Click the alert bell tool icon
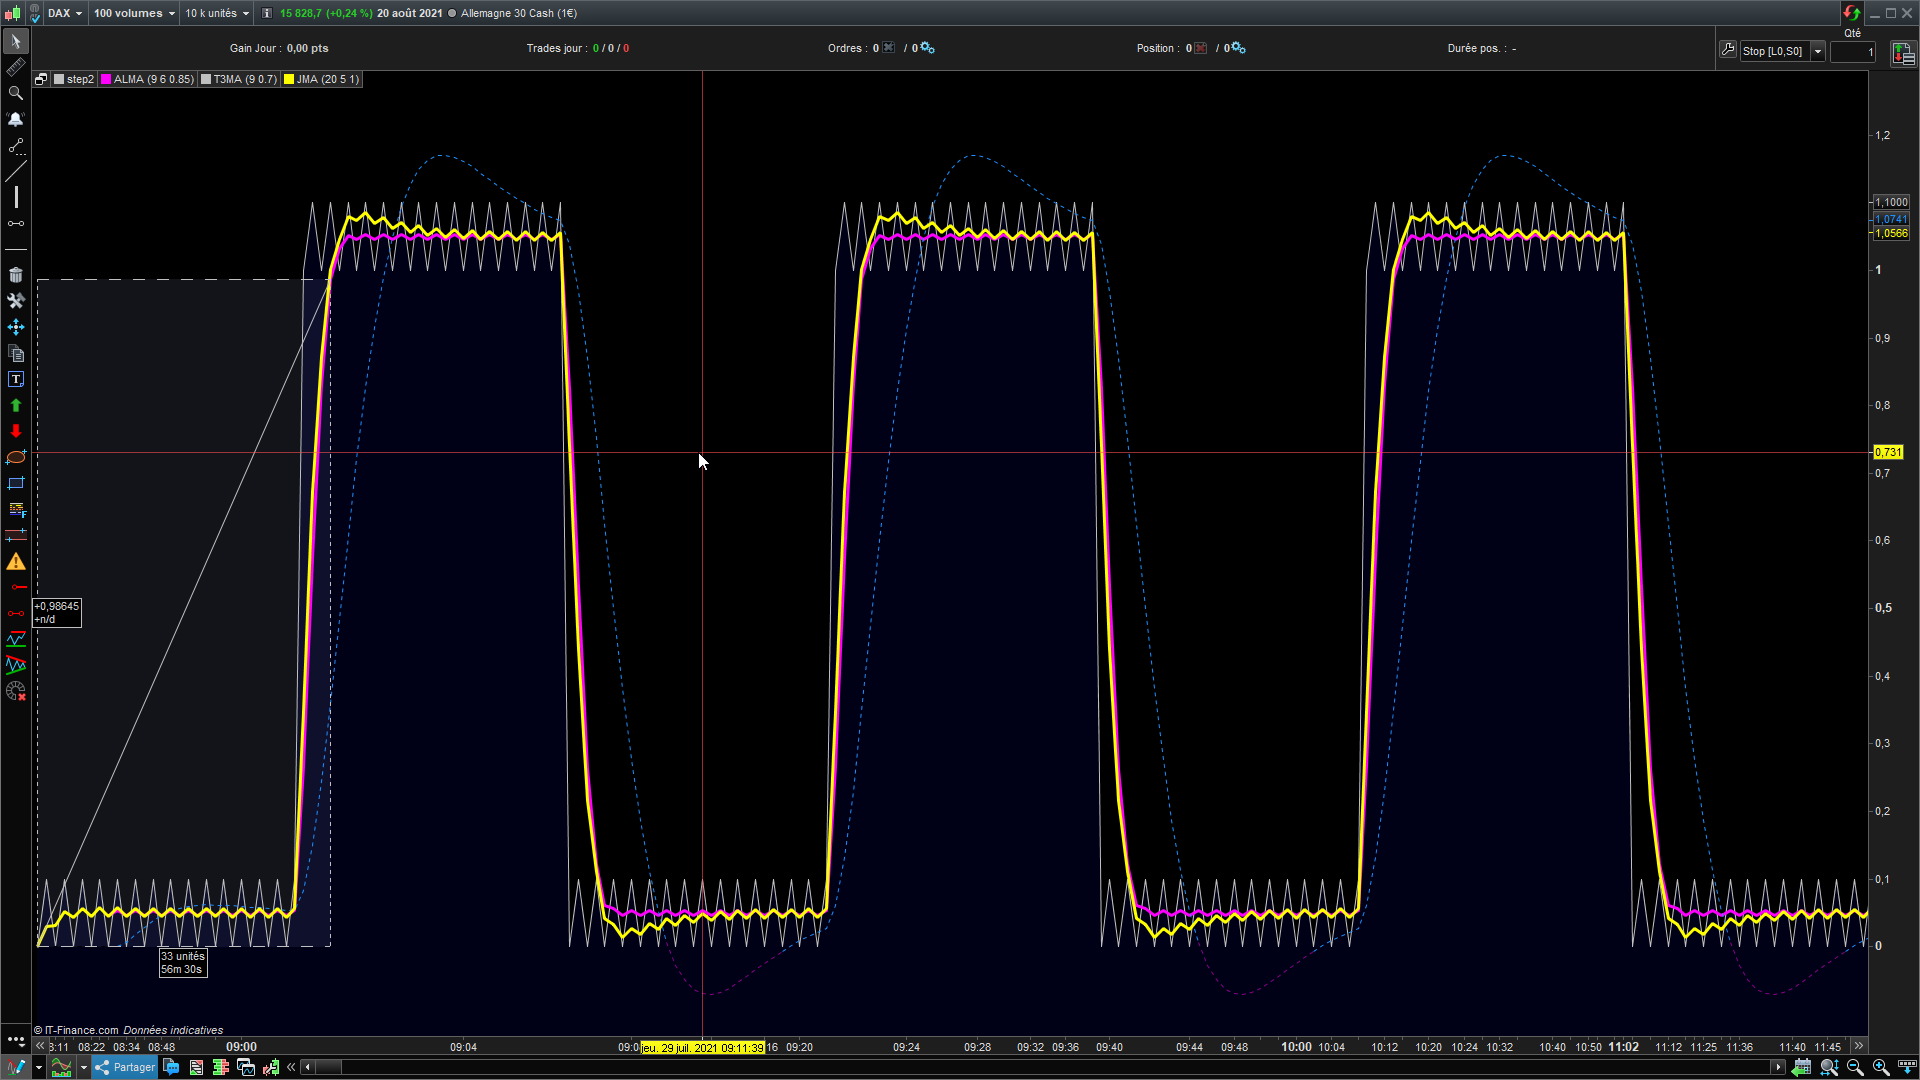The image size is (1920, 1080). (15, 119)
